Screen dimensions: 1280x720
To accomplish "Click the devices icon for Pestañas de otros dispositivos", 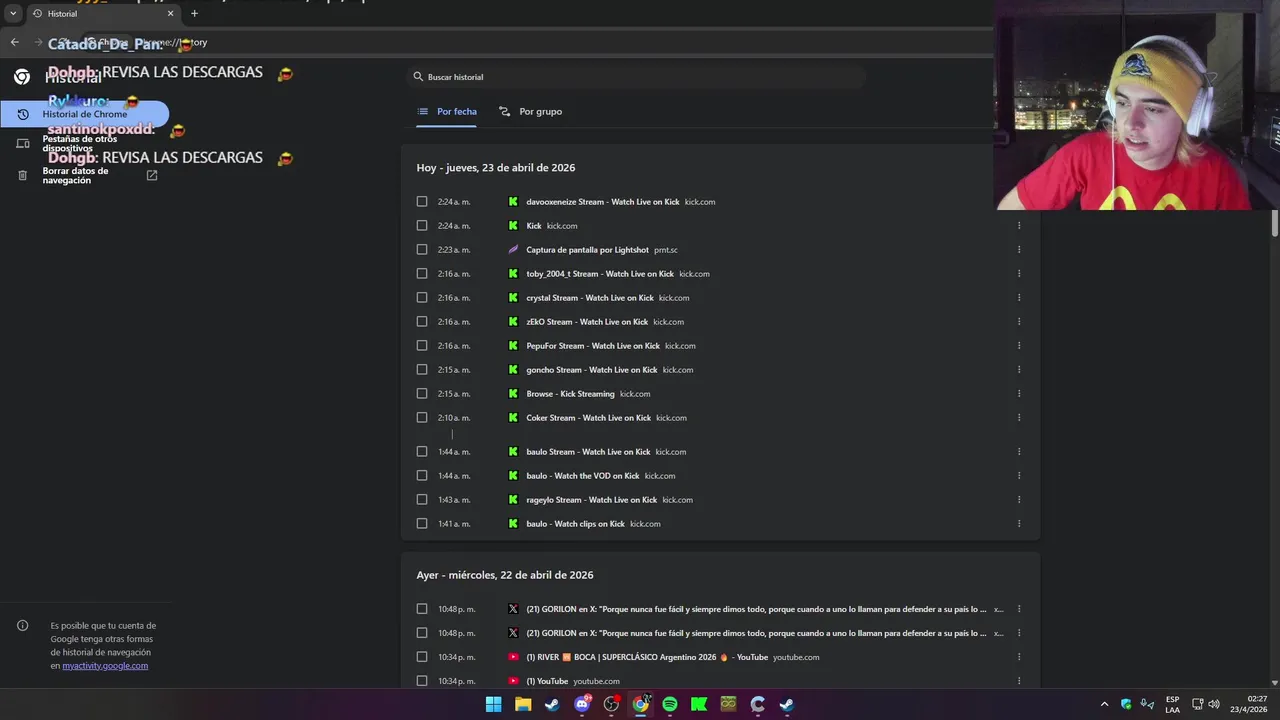I will coord(23,144).
